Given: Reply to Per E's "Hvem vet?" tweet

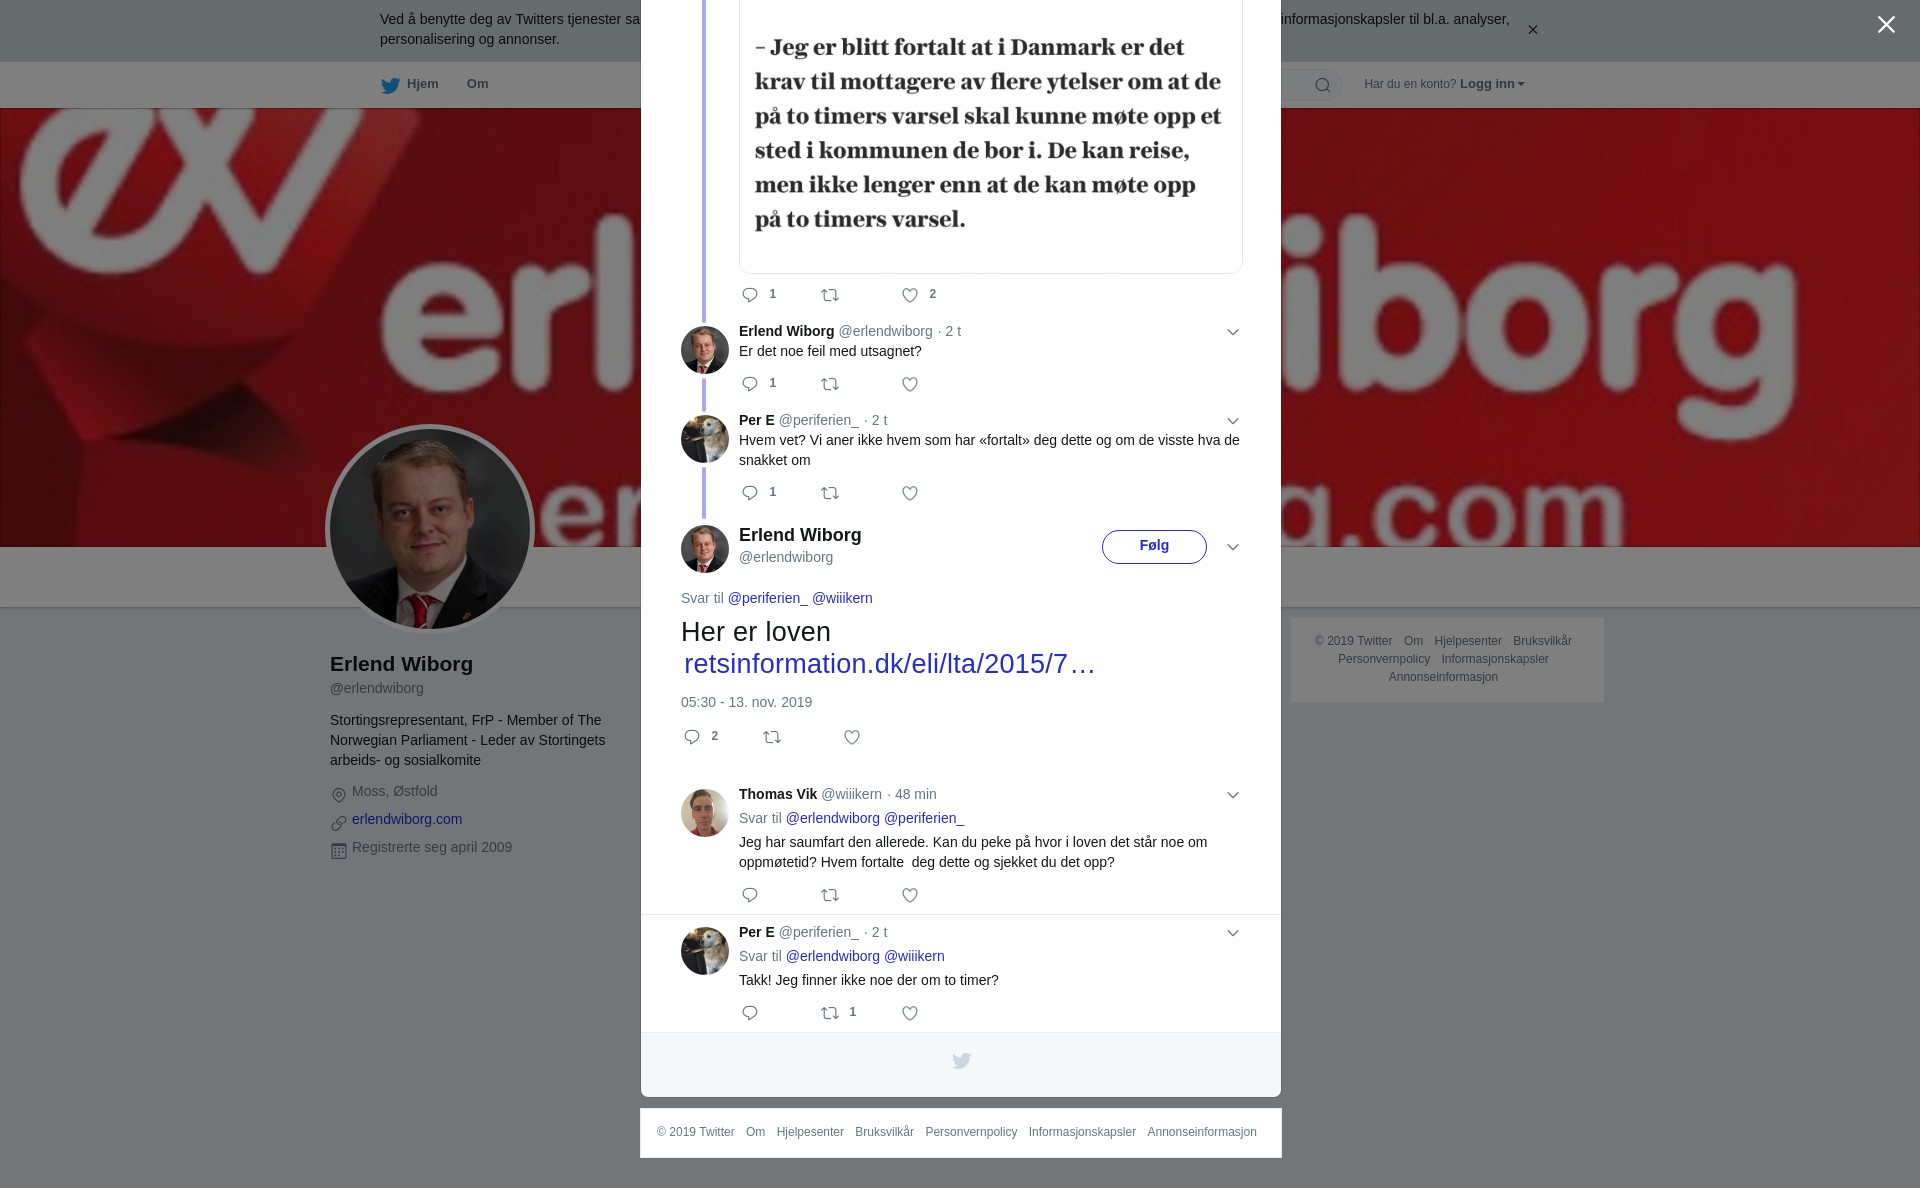Looking at the screenshot, I should (x=750, y=493).
